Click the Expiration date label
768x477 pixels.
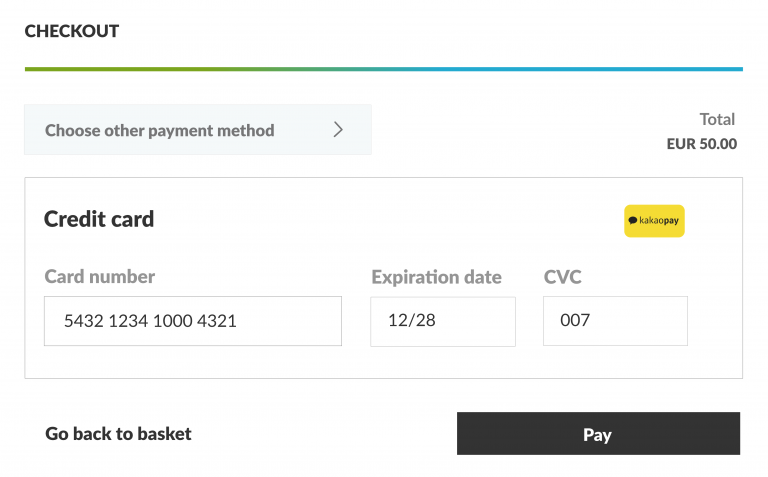436,277
